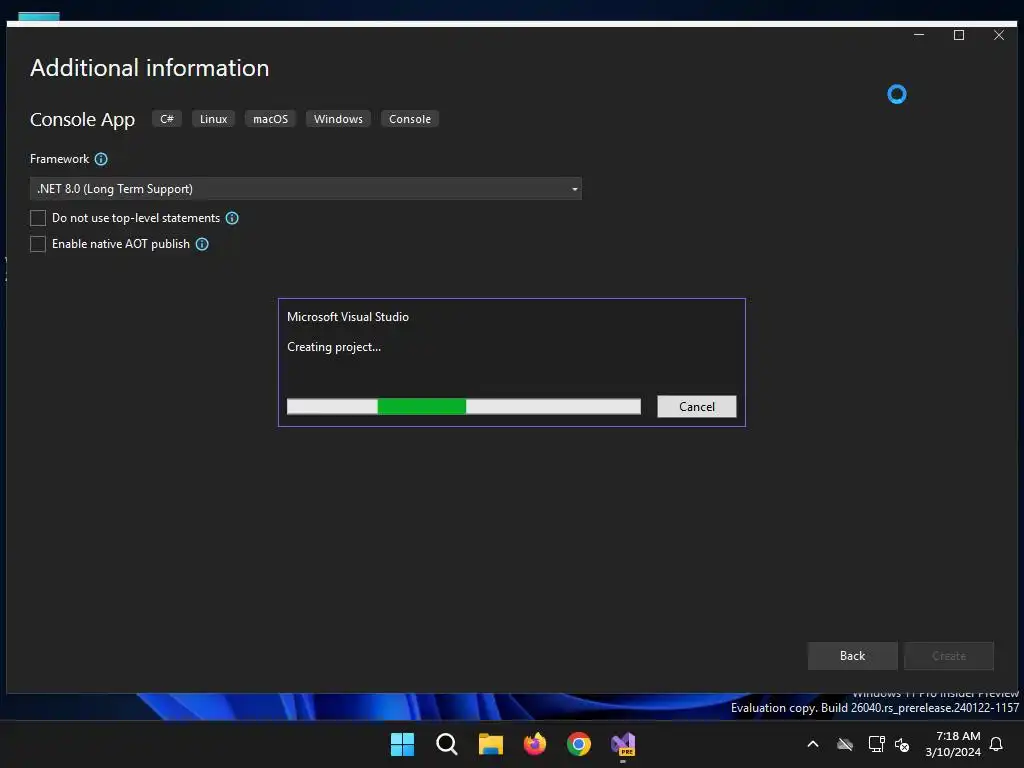This screenshot has height=768, width=1024.
Task: Close the Additional information window
Action: pos(999,35)
